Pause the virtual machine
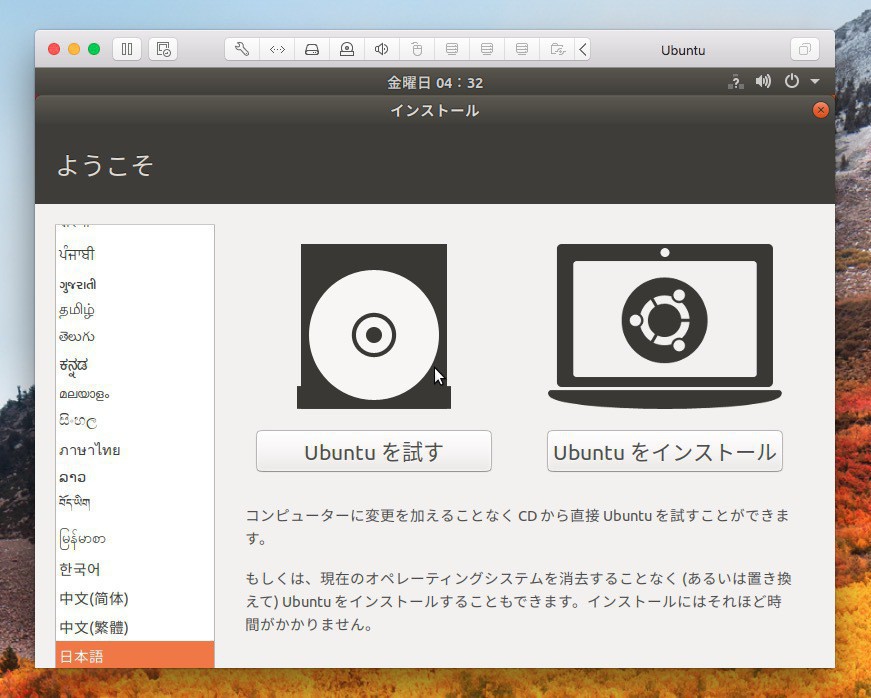This screenshot has width=871, height=698. 127,49
